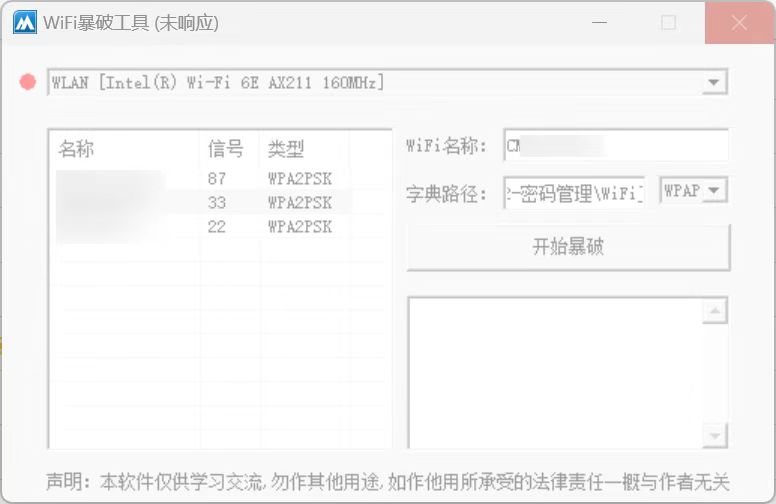Screen dimensions: 776x504
Task: Start cracking with 开始暴破 button
Action: 568,247
